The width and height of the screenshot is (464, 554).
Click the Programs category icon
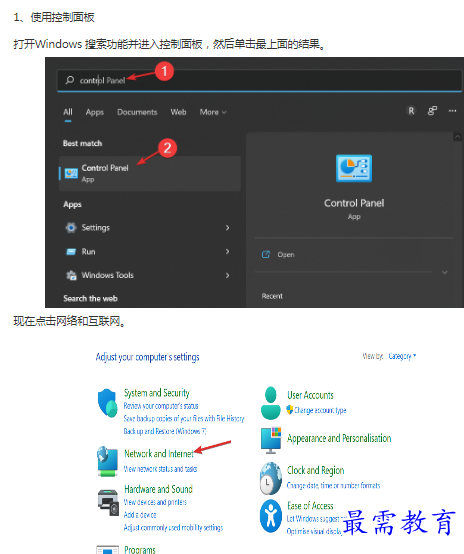tap(107, 550)
